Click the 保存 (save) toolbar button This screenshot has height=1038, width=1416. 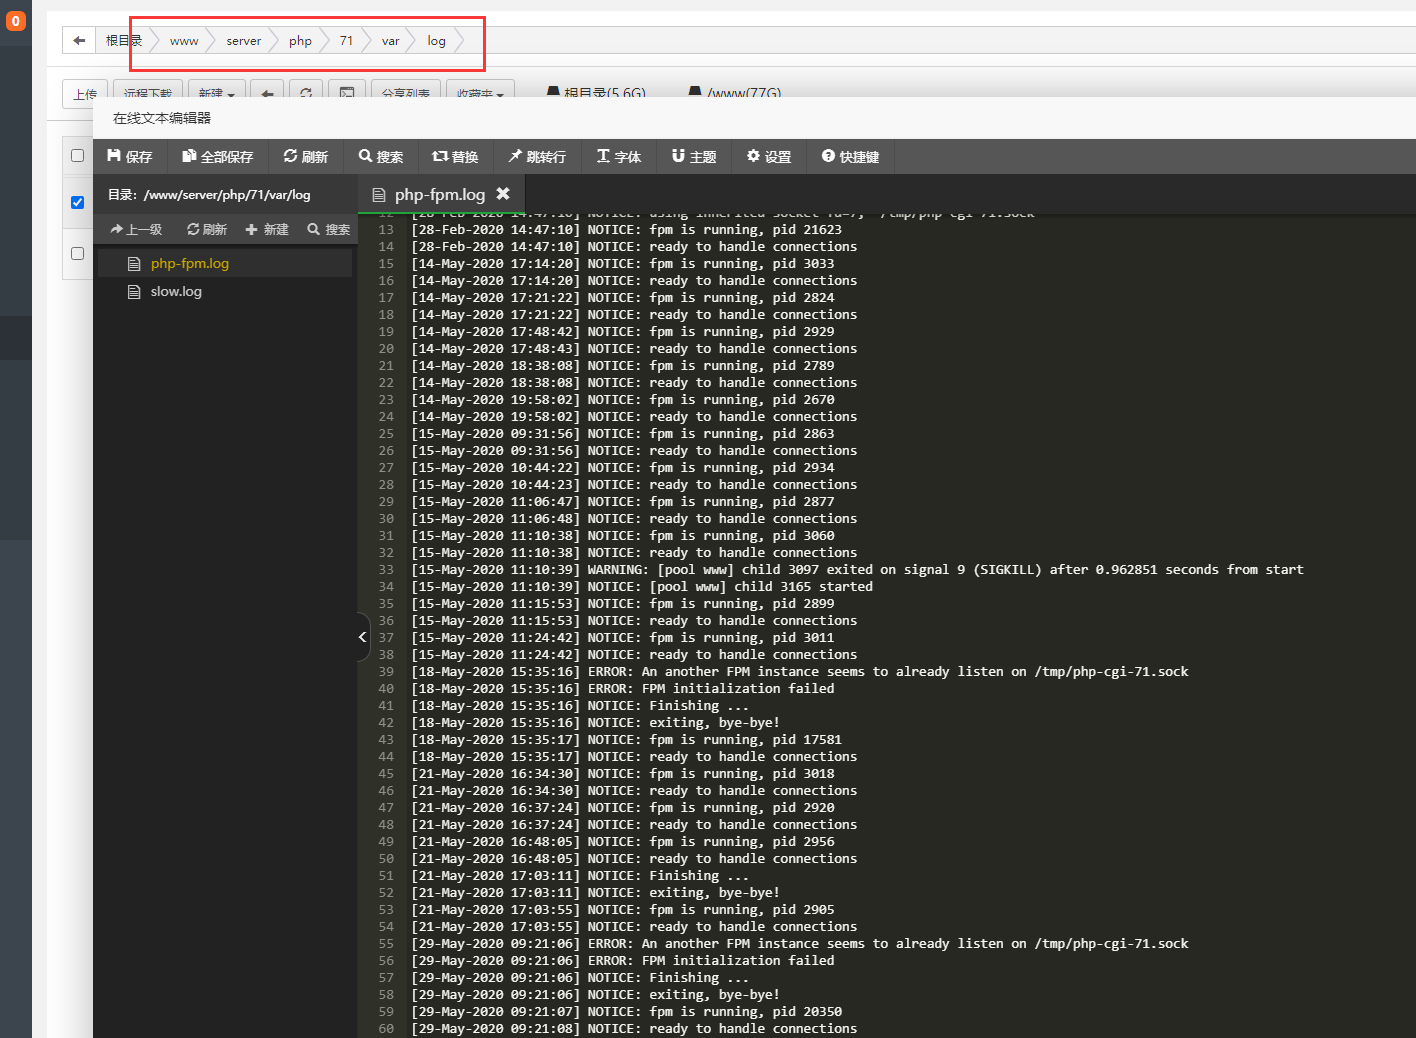click(x=130, y=156)
